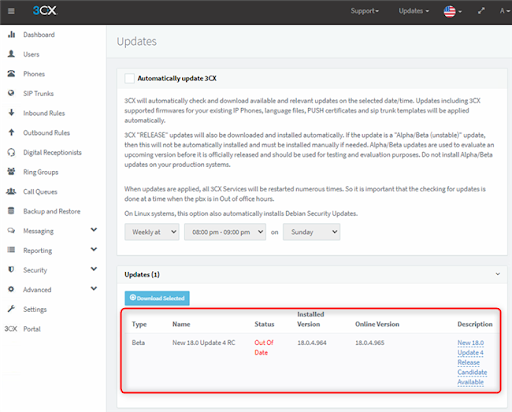The width and height of the screenshot is (512, 412).
Task: Click the Outbound Rules up-arrow icon
Action: pyautogui.click(x=11, y=132)
